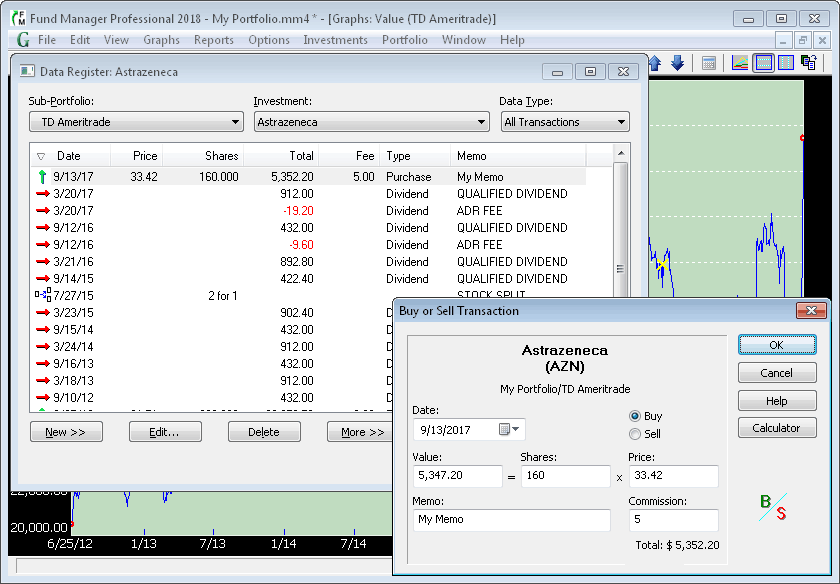Click the red arrow icon on the -9.60 row
This screenshot has height=584, width=840.
pos(43,244)
